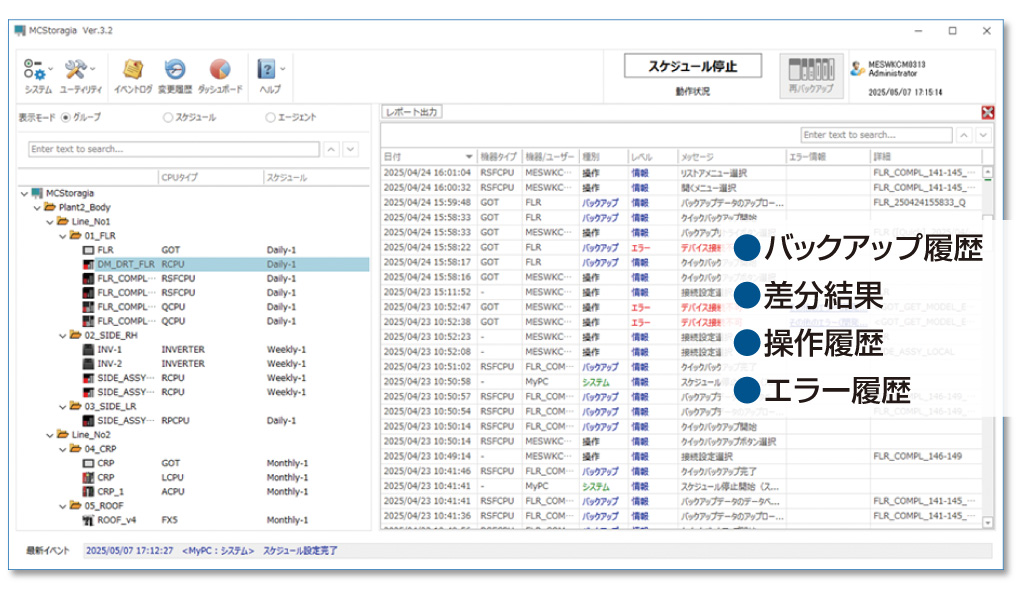
Task: Close the event log panel with red X
Action: click(x=988, y=113)
